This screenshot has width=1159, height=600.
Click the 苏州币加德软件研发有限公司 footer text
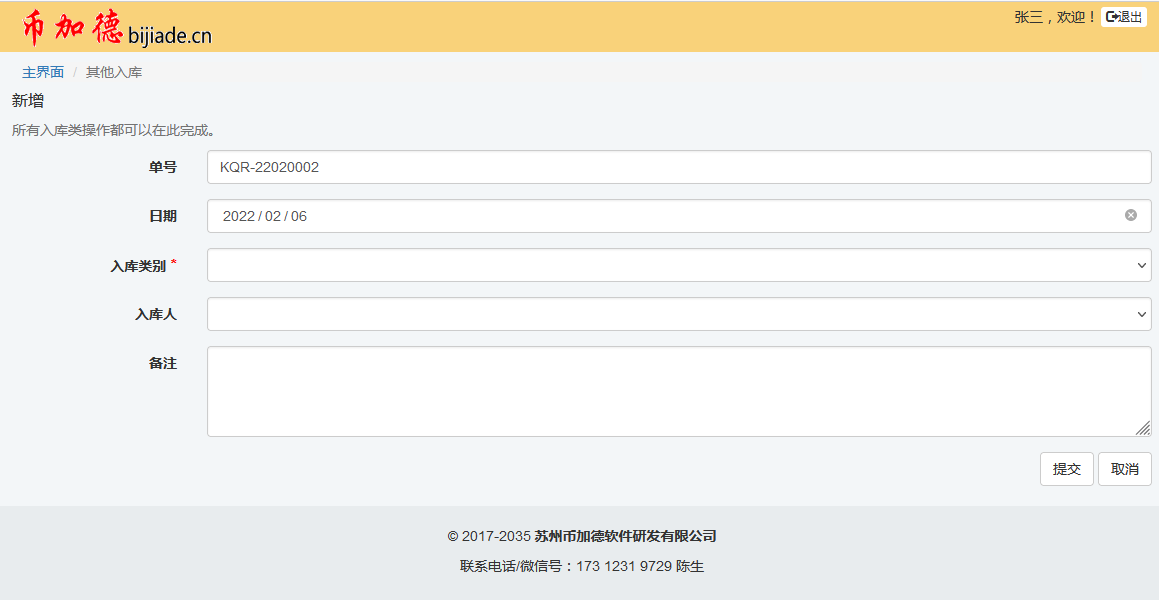click(x=625, y=536)
